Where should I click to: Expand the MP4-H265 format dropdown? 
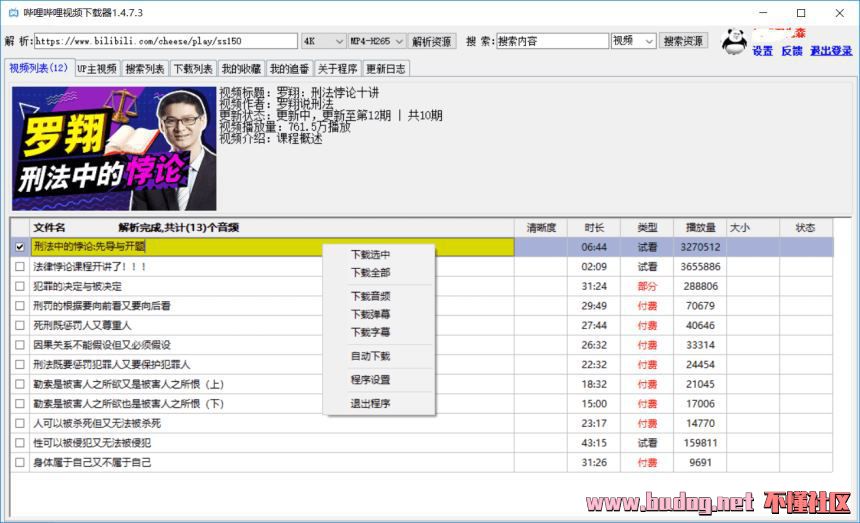click(376, 41)
